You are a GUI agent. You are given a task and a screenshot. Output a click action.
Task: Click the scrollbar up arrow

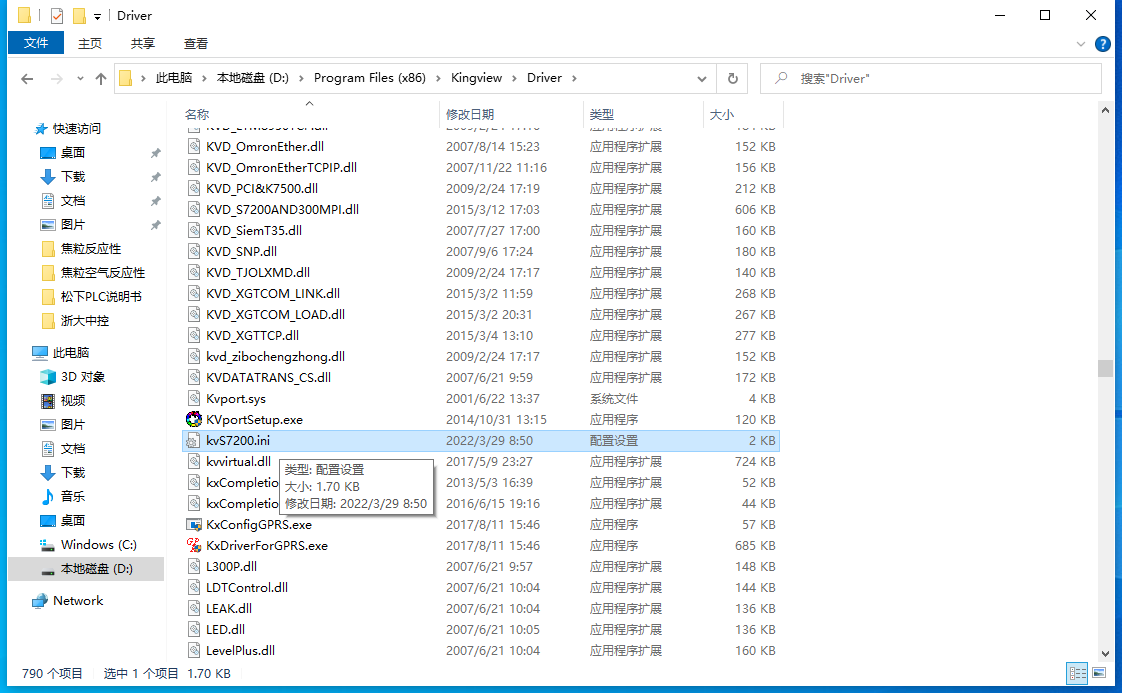pyautogui.click(x=1105, y=110)
